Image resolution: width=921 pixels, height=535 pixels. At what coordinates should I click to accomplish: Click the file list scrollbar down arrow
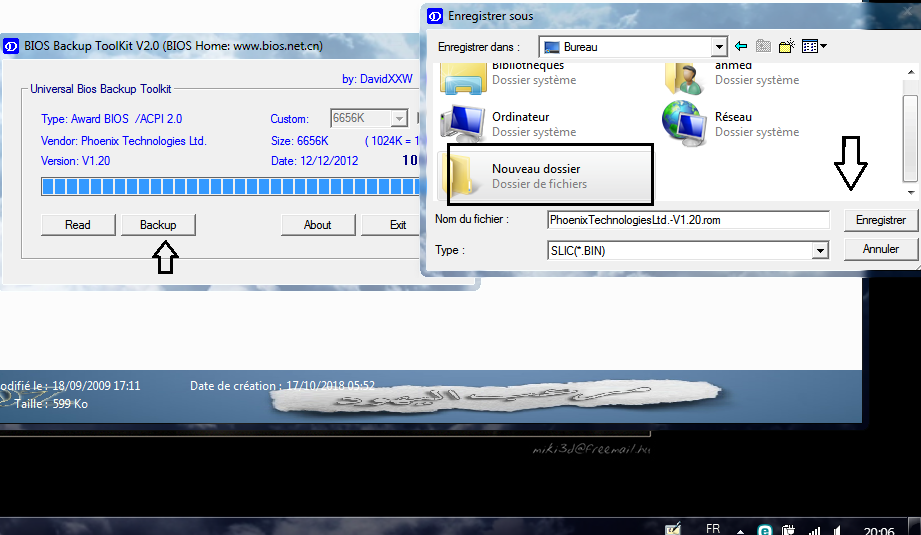click(x=910, y=193)
